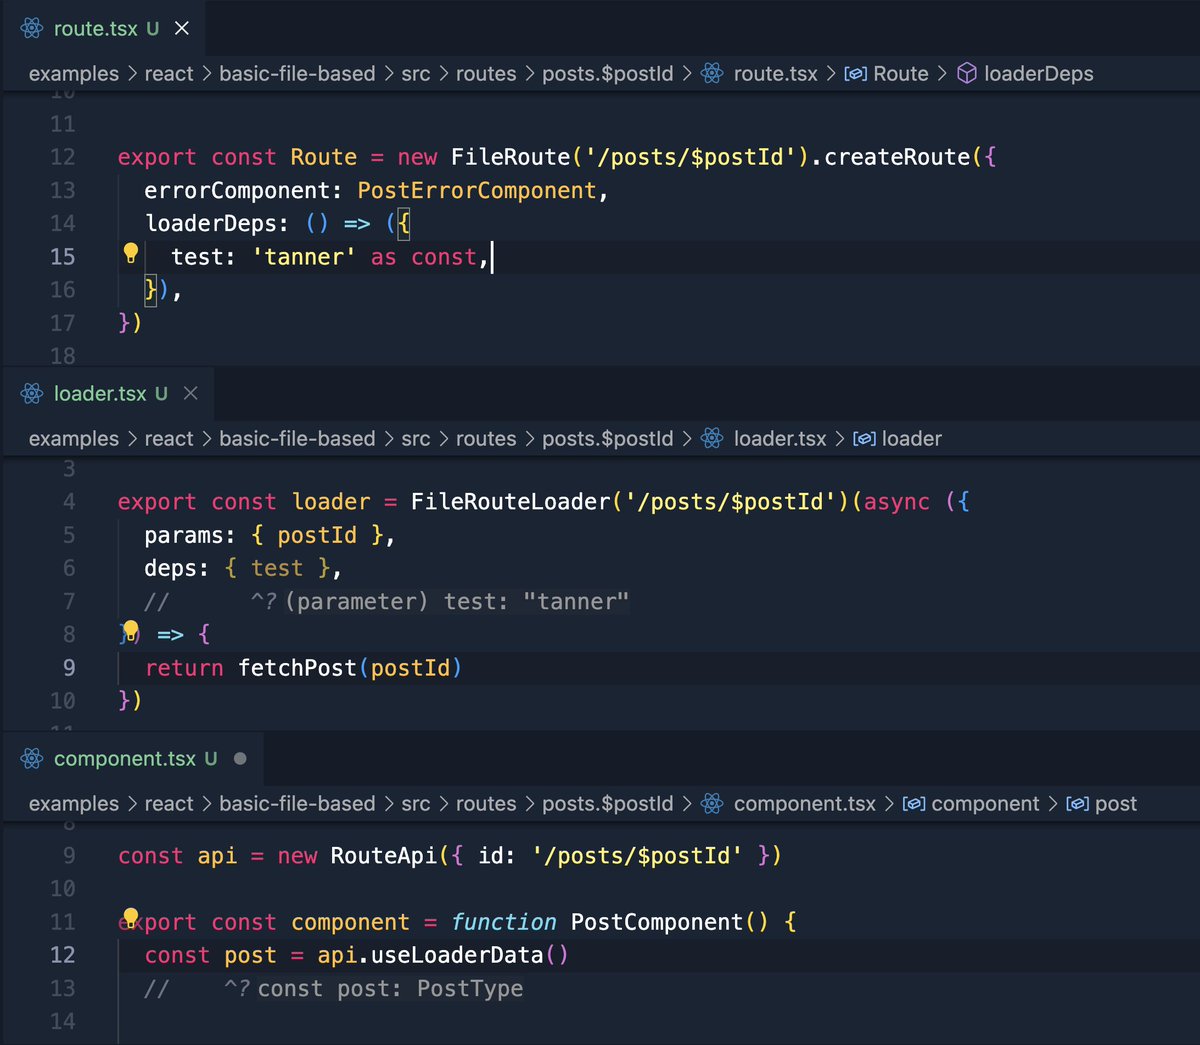The width and height of the screenshot is (1200, 1045).
Task: Click cube icon before loaderDeps breadcrumb
Action: 967,73
